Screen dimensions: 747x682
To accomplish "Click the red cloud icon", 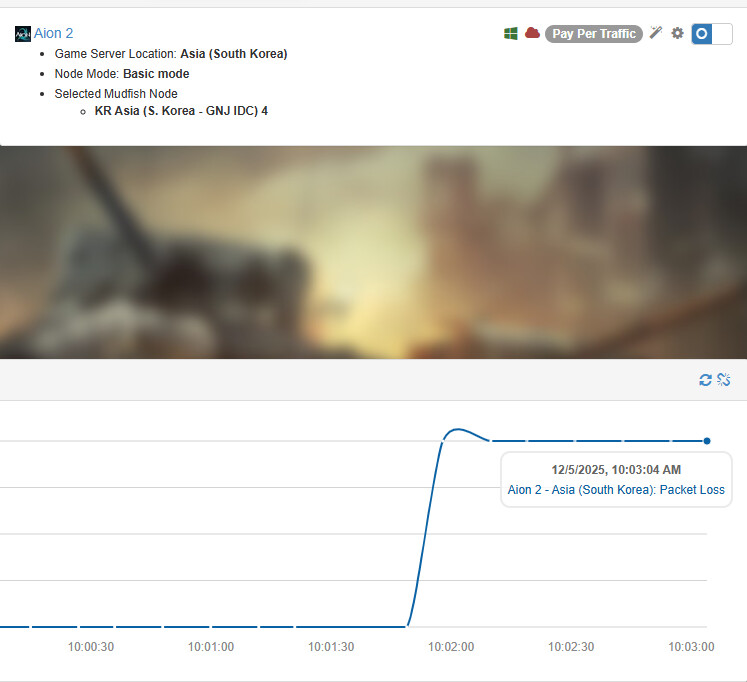I will pos(532,33).
